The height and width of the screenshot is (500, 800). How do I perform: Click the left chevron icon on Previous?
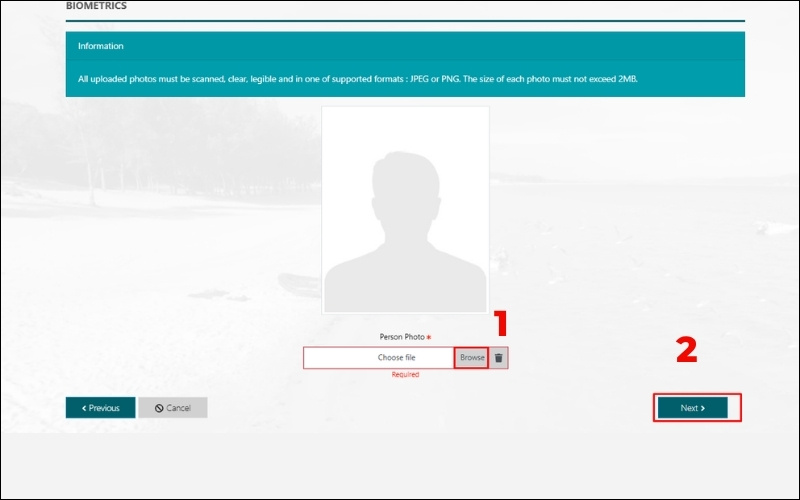(x=84, y=408)
